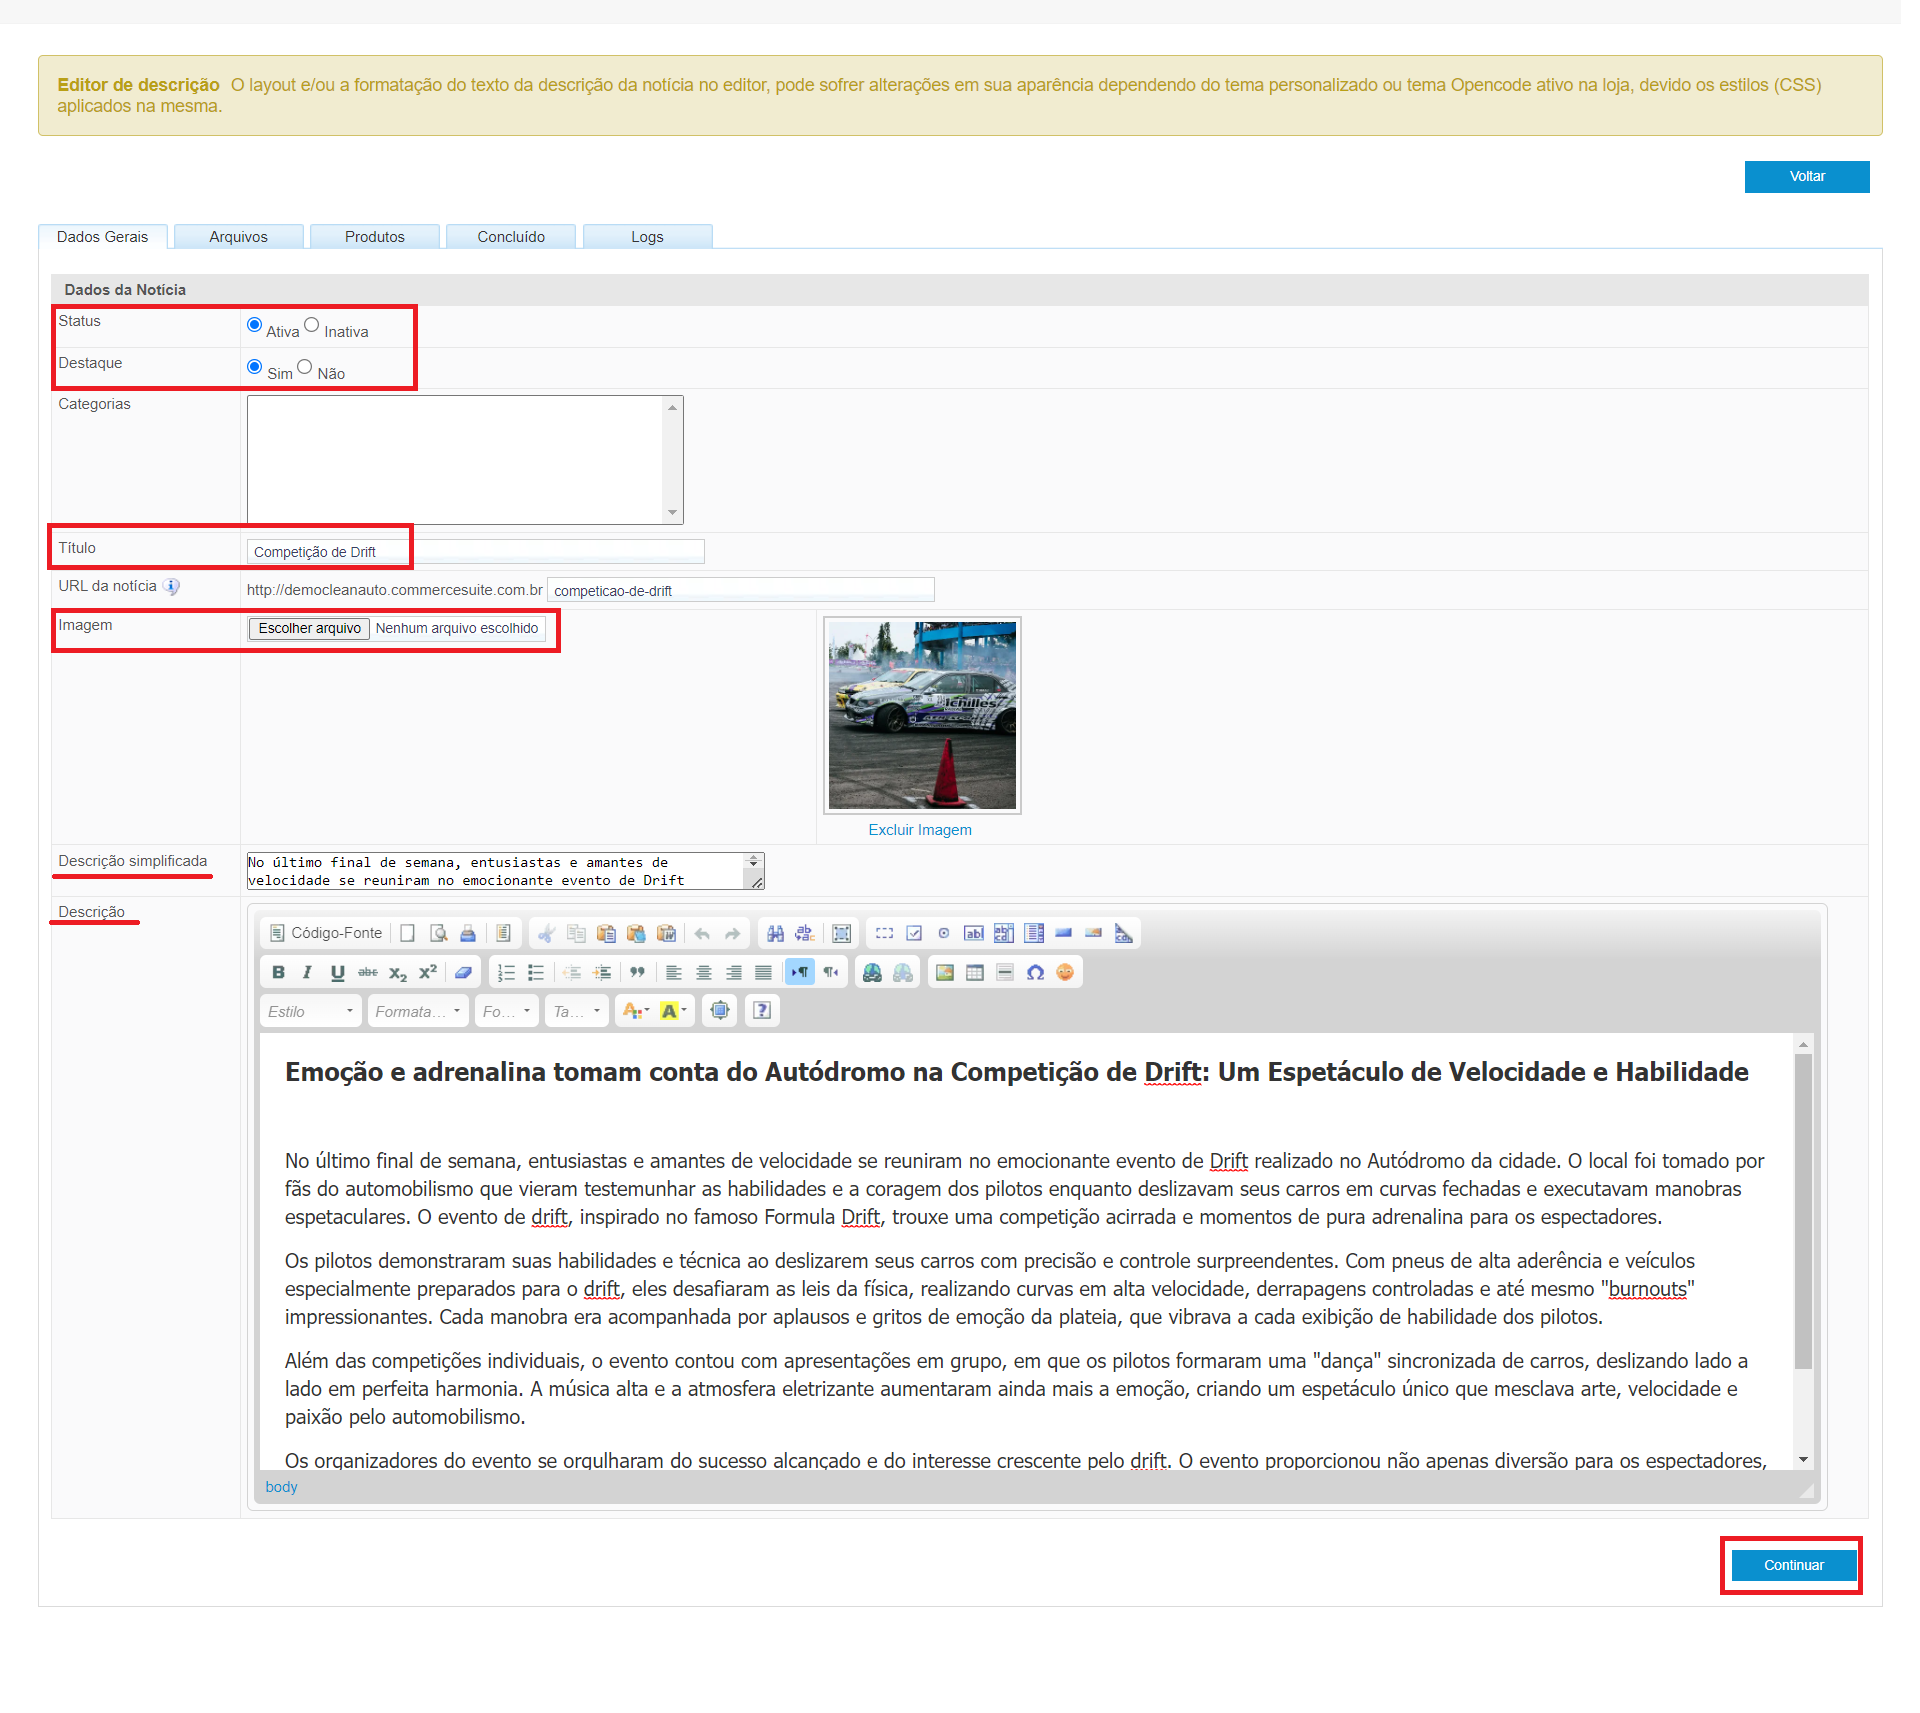Insert a table into the description
The width and height of the screenshot is (1920, 1713).
[974, 972]
